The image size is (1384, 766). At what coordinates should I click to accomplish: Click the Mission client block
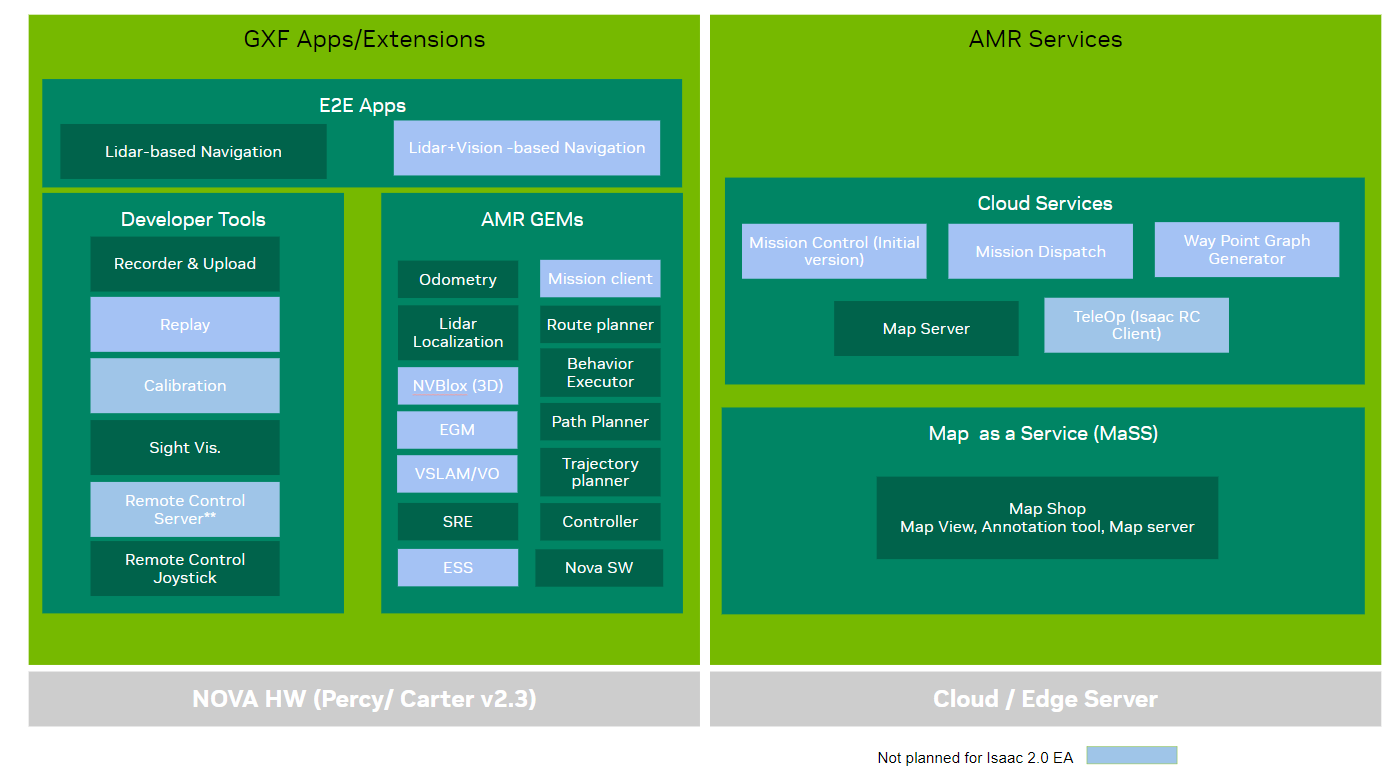click(600, 279)
